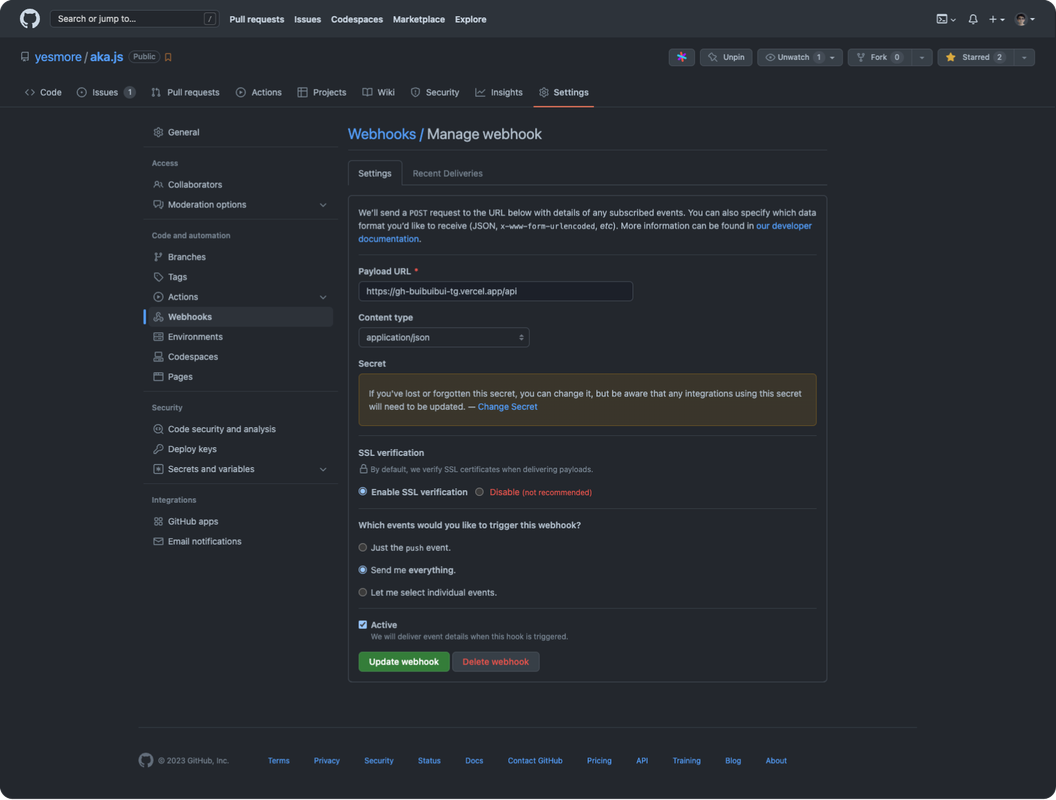Select Enable SSL verification radio
This screenshot has height=800, width=1056.
(x=363, y=492)
